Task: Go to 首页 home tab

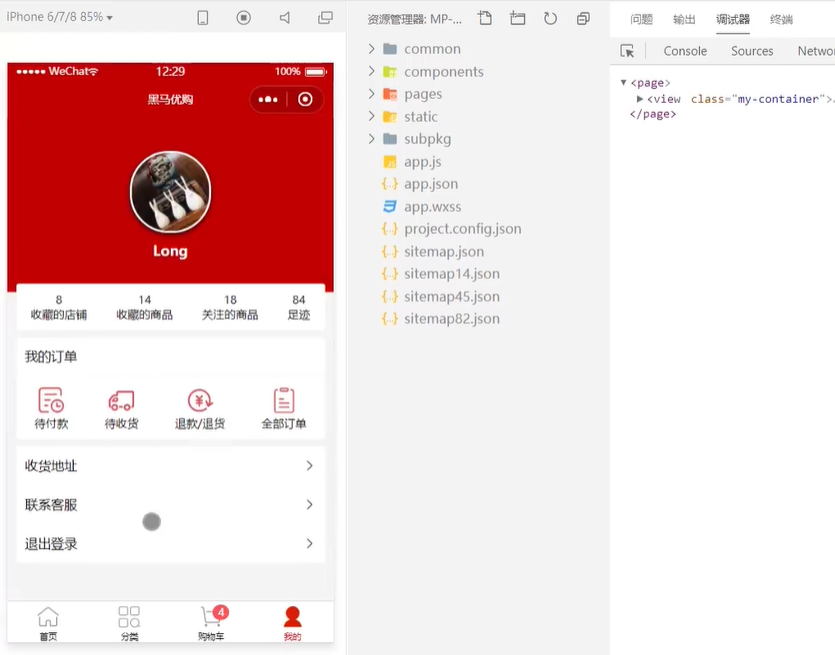Action: point(48,623)
